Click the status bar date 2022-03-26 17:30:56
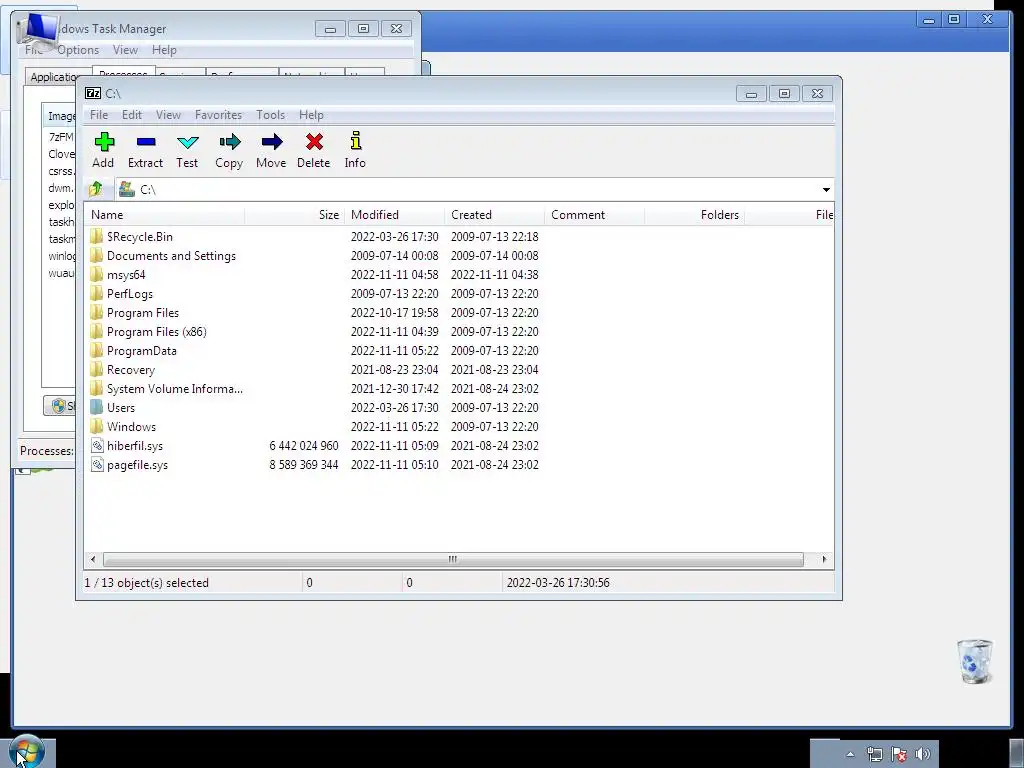The image size is (1024, 768). point(558,583)
